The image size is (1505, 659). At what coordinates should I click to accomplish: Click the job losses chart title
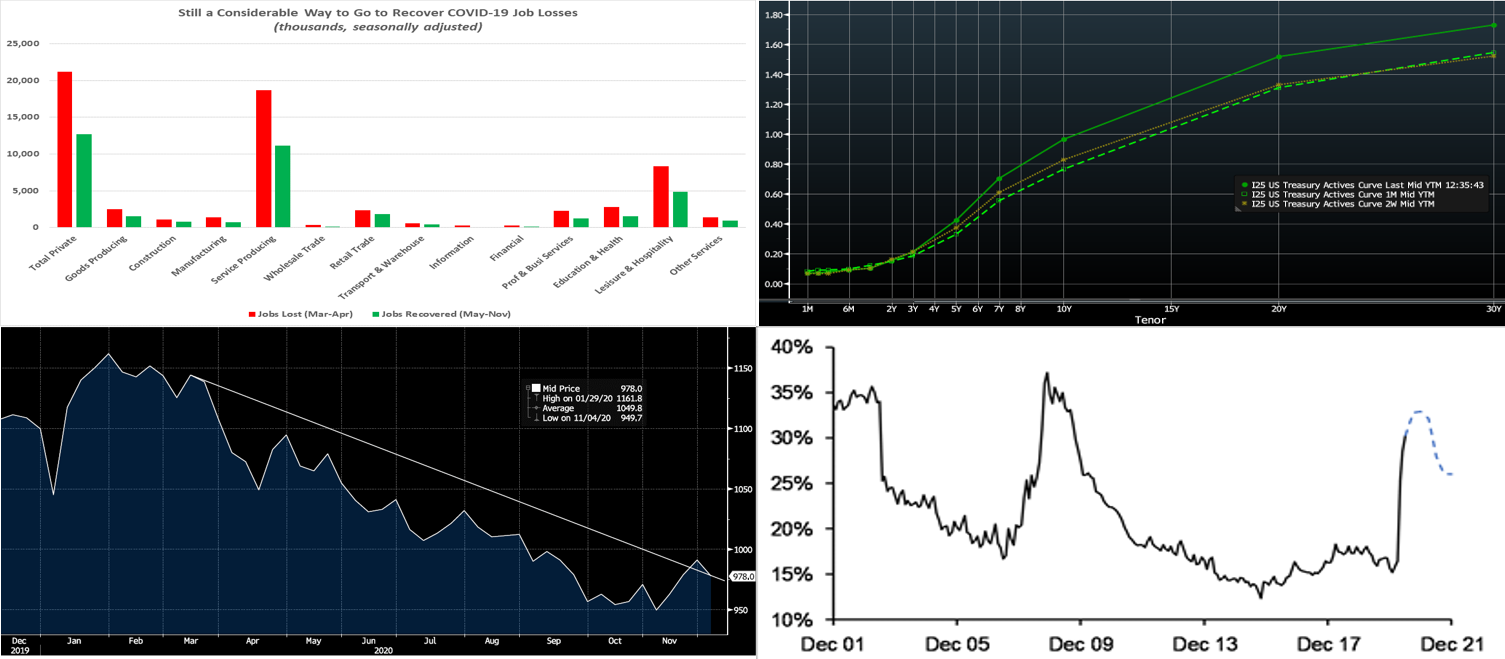coord(378,12)
